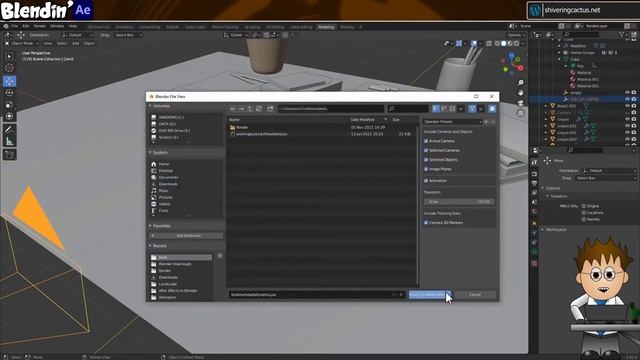Toggle Image Planes checkbox
Image resolution: width=640 pixels, height=360 pixels.
[426, 169]
